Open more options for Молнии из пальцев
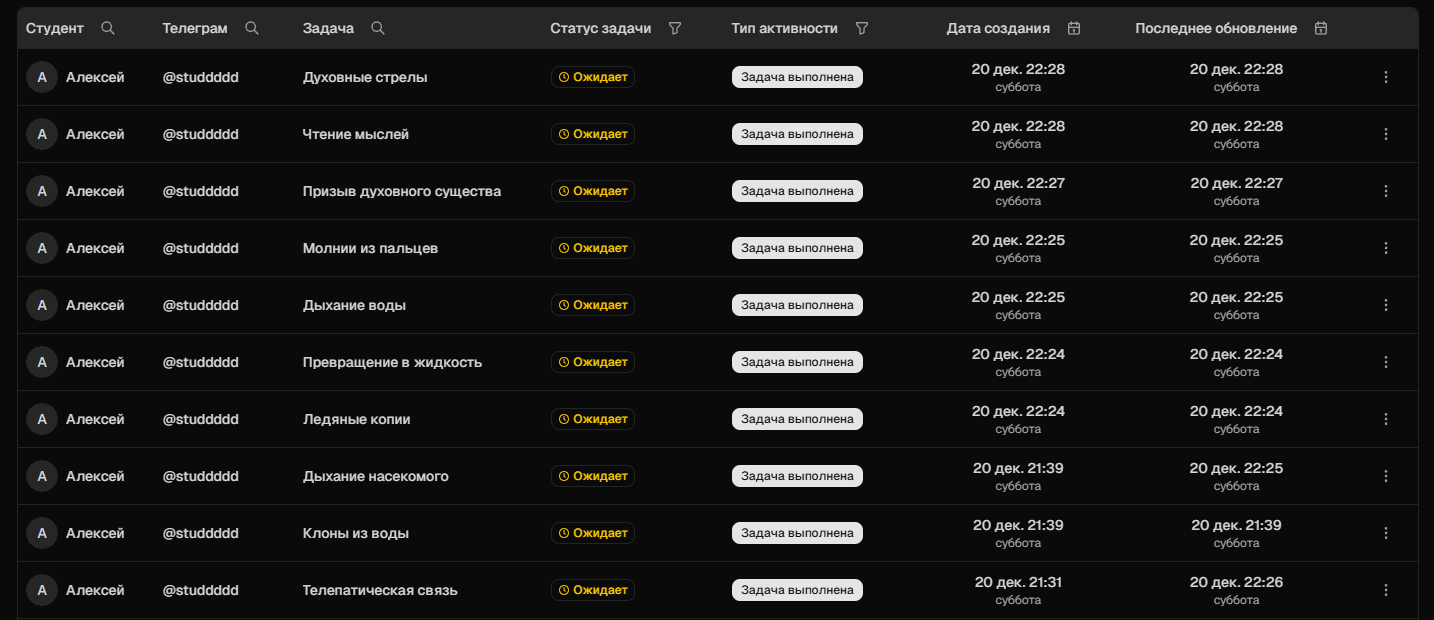 (x=1386, y=248)
